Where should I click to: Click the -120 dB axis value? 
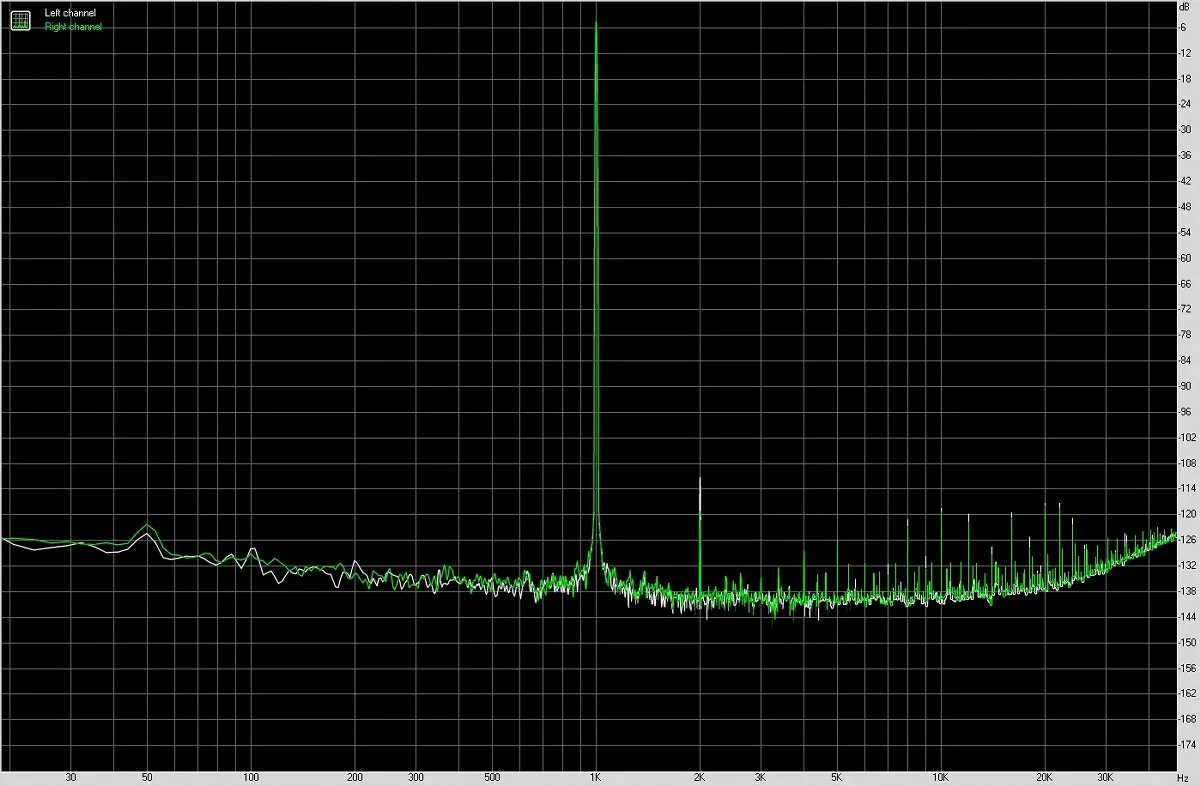pyautogui.click(x=1185, y=514)
